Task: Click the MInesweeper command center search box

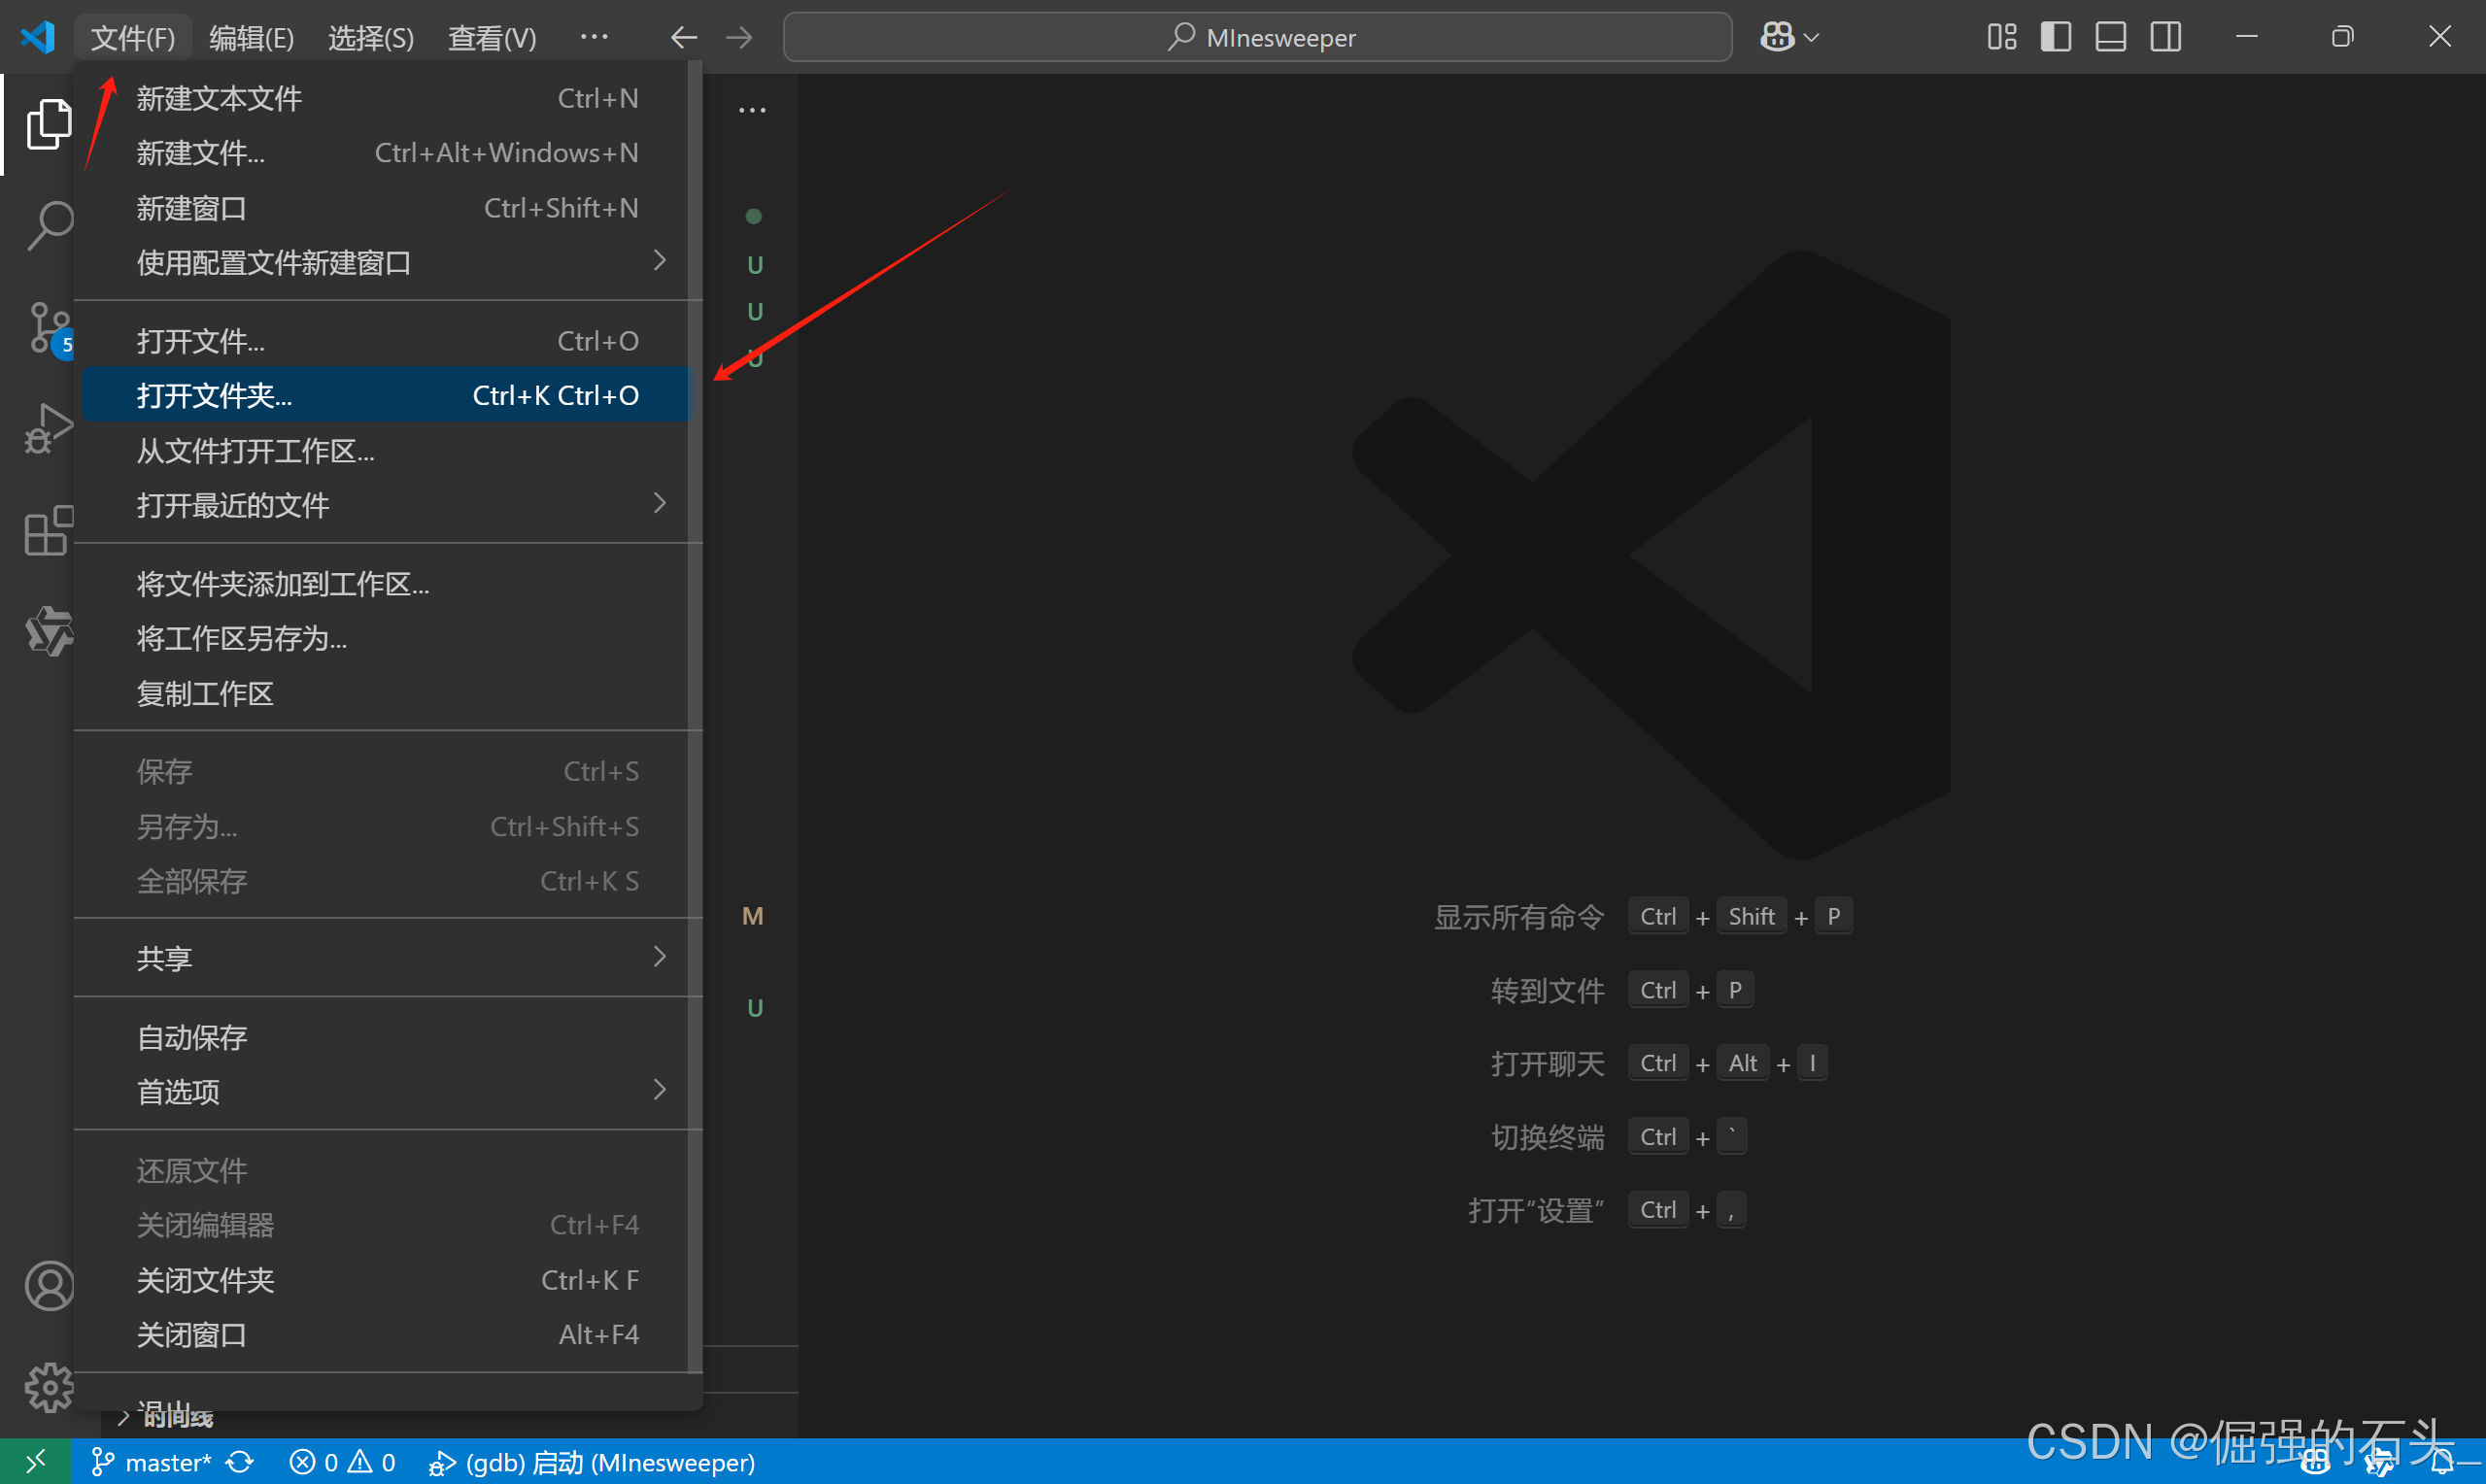Action: pos(1257,37)
